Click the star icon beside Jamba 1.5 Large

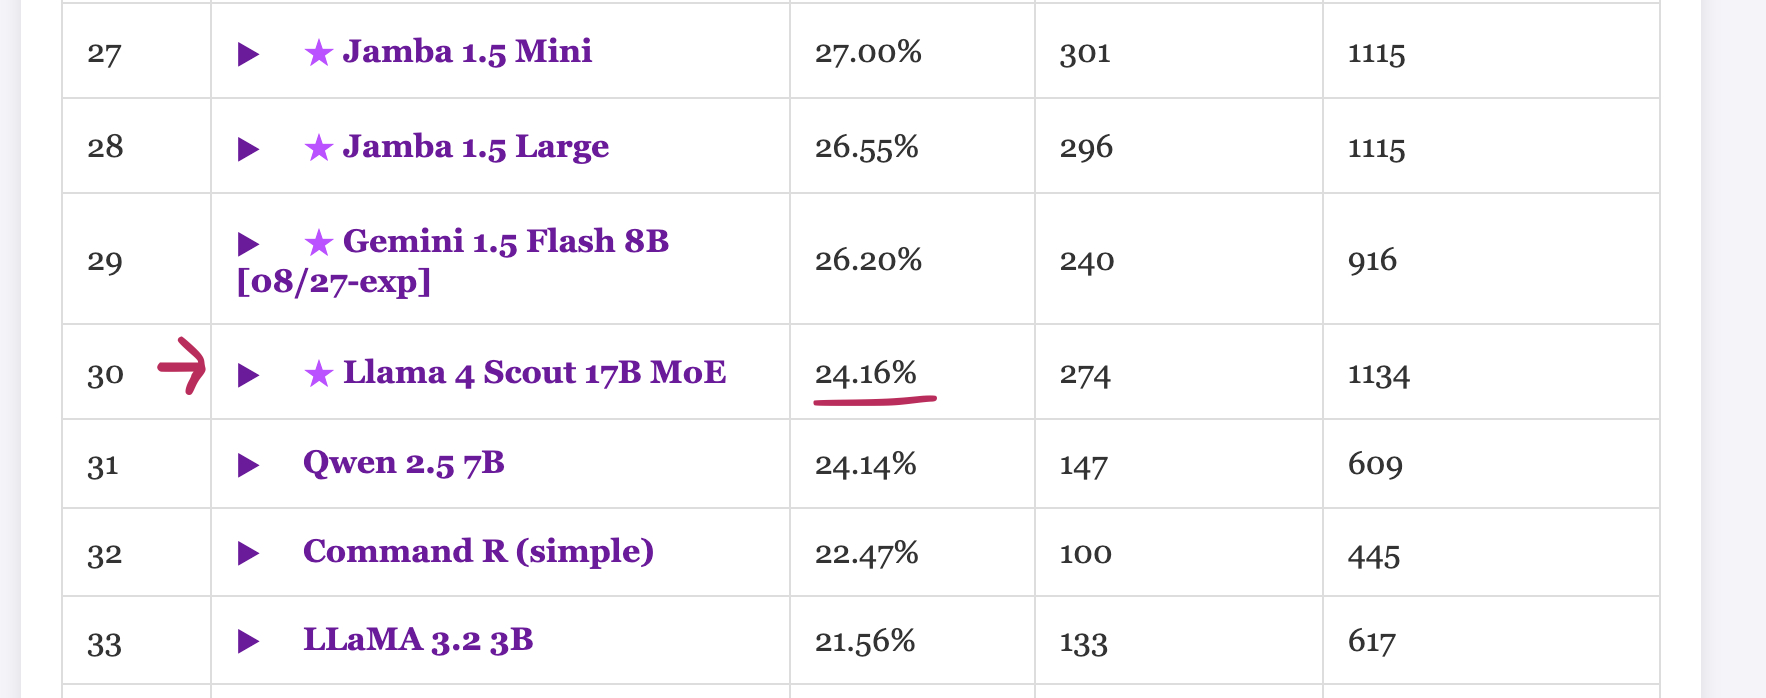319,148
